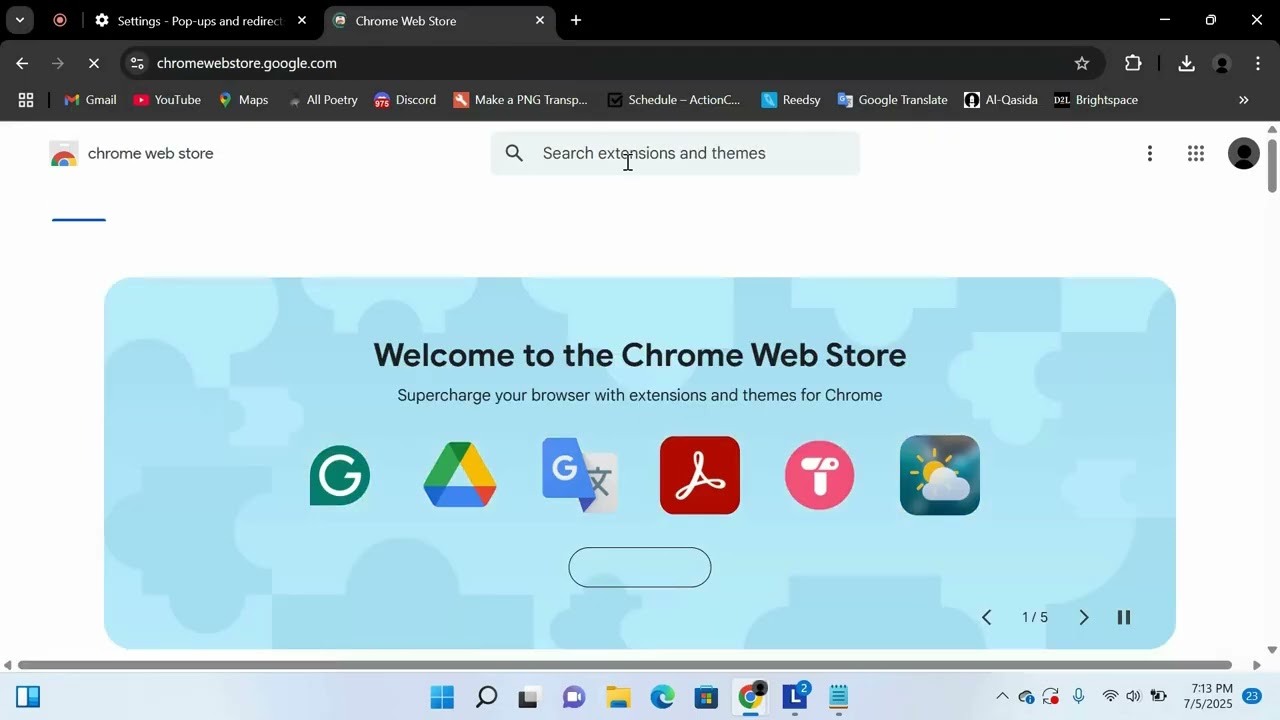Open the Google apps grid
The height and width of the screenshot is (720, 1280).
click(x=1196, y=153)
